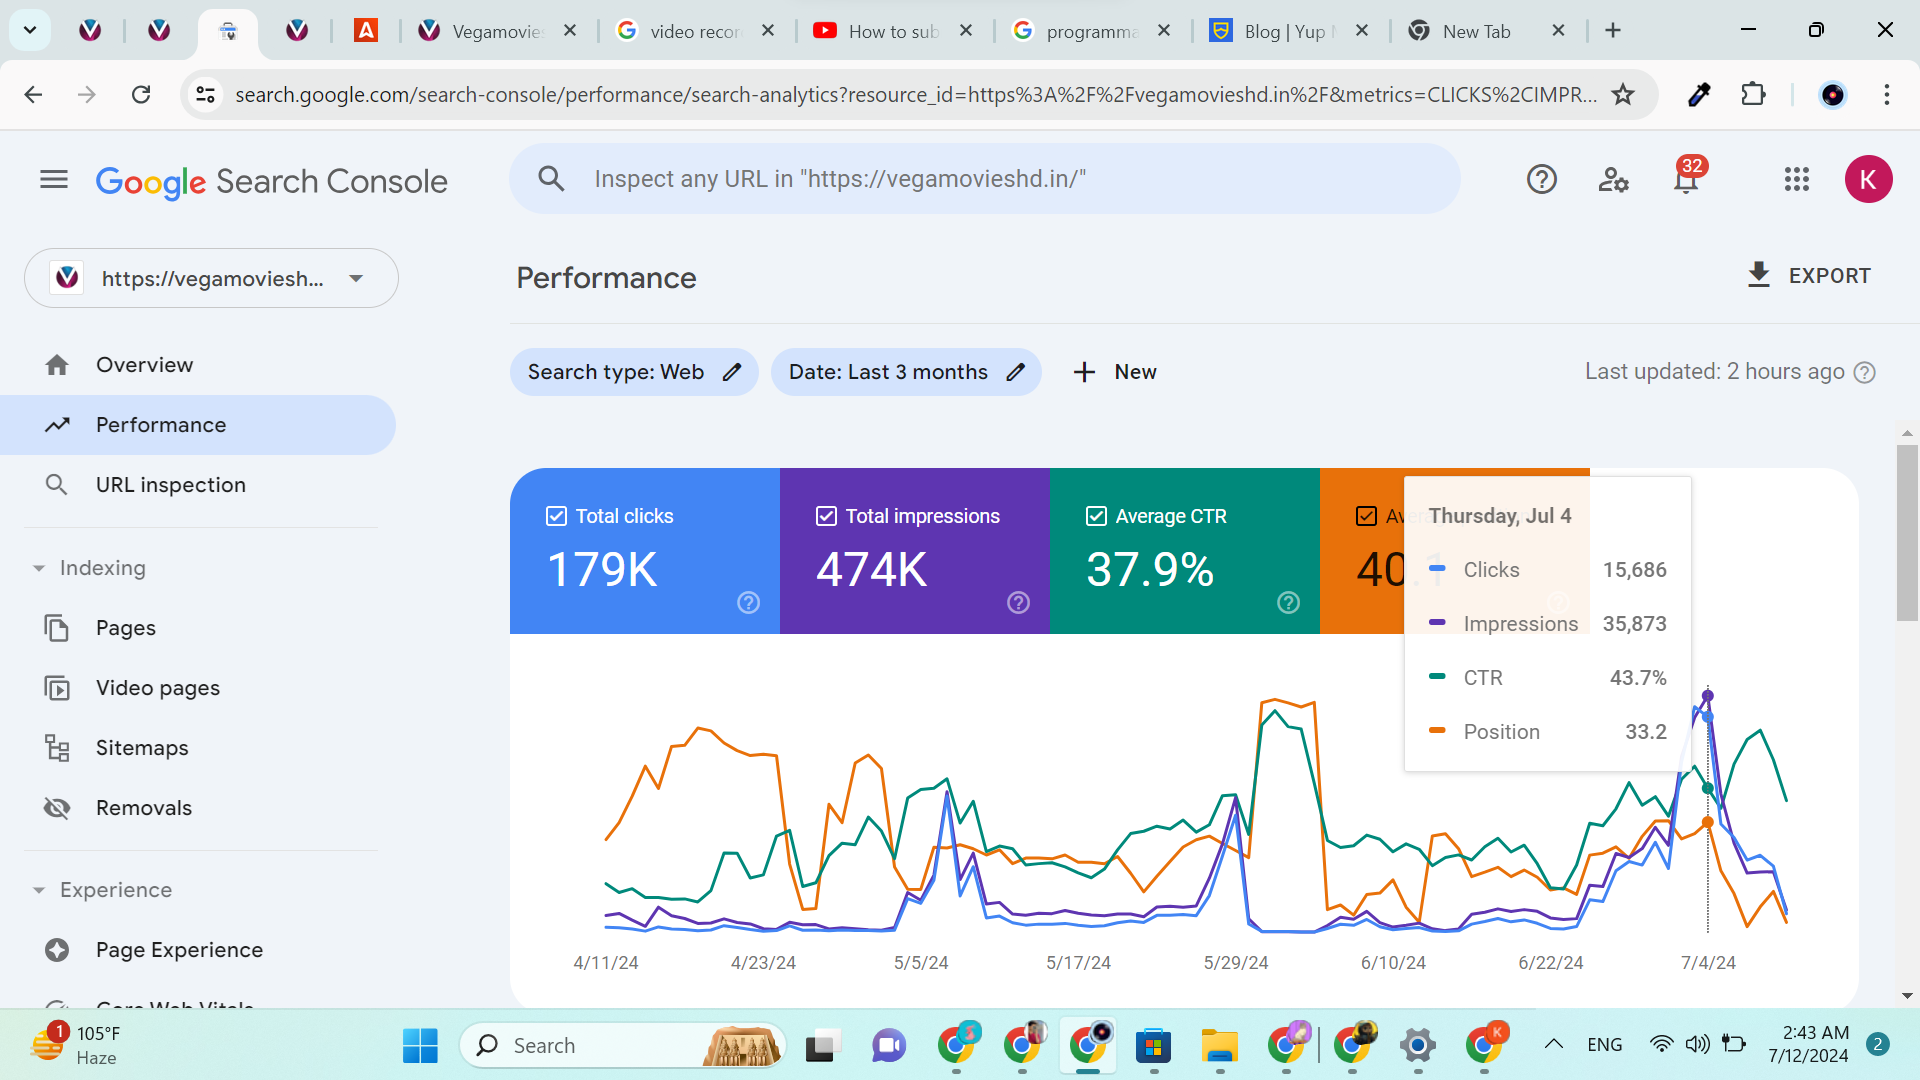Open the URL inspection link
Viewport: 1920px width, 1080px height.
coord(170,485)
